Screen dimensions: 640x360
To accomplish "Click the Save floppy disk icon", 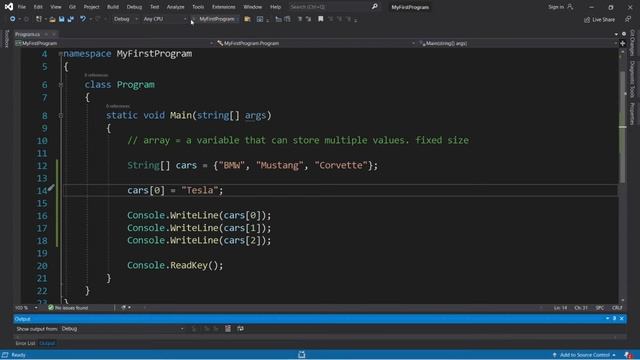I will (62, 19).
